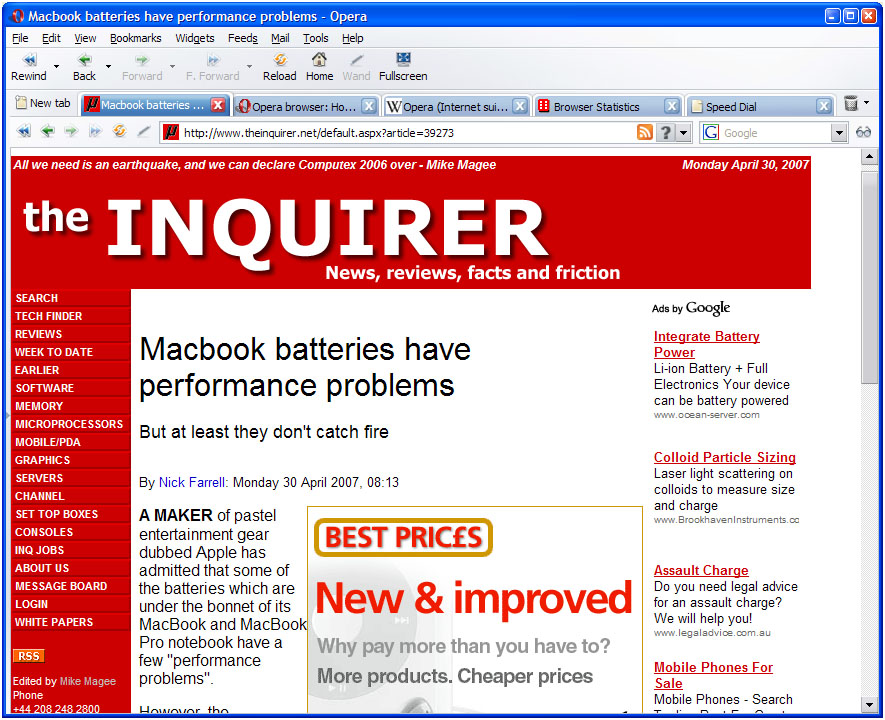Click the question mark icon in address bar
This screenshot has height=720, width=885.
click(x=666, y=133)
